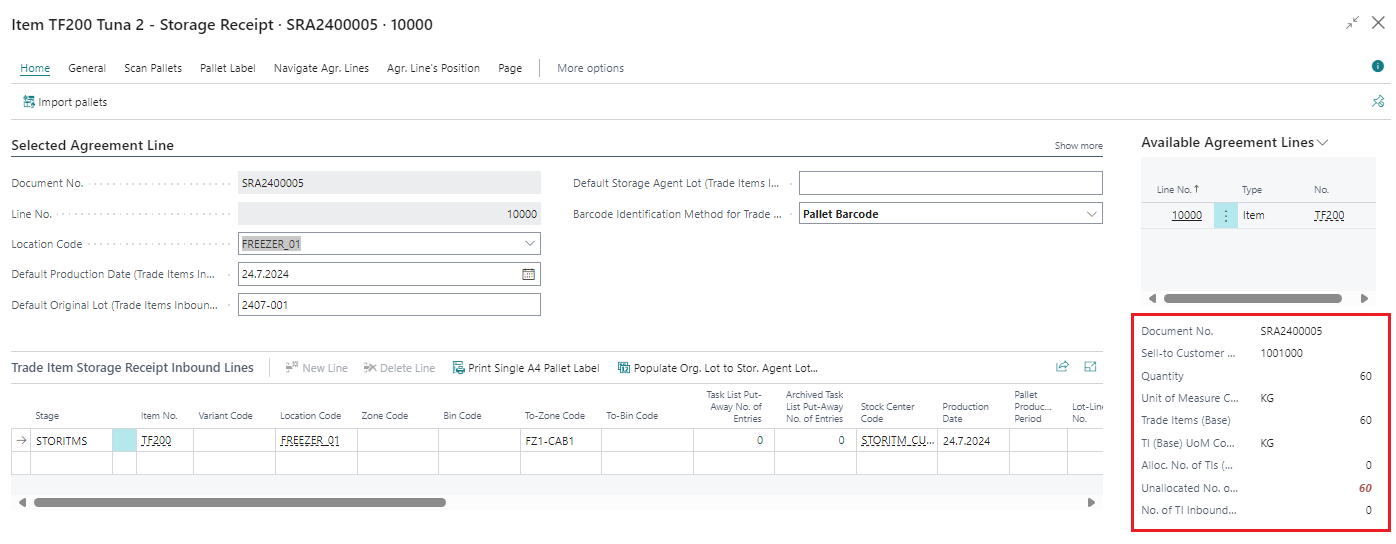1396x544 pixels.
Task: Click the inbound lines horizontal scrollbar
Action: point(240,502)
